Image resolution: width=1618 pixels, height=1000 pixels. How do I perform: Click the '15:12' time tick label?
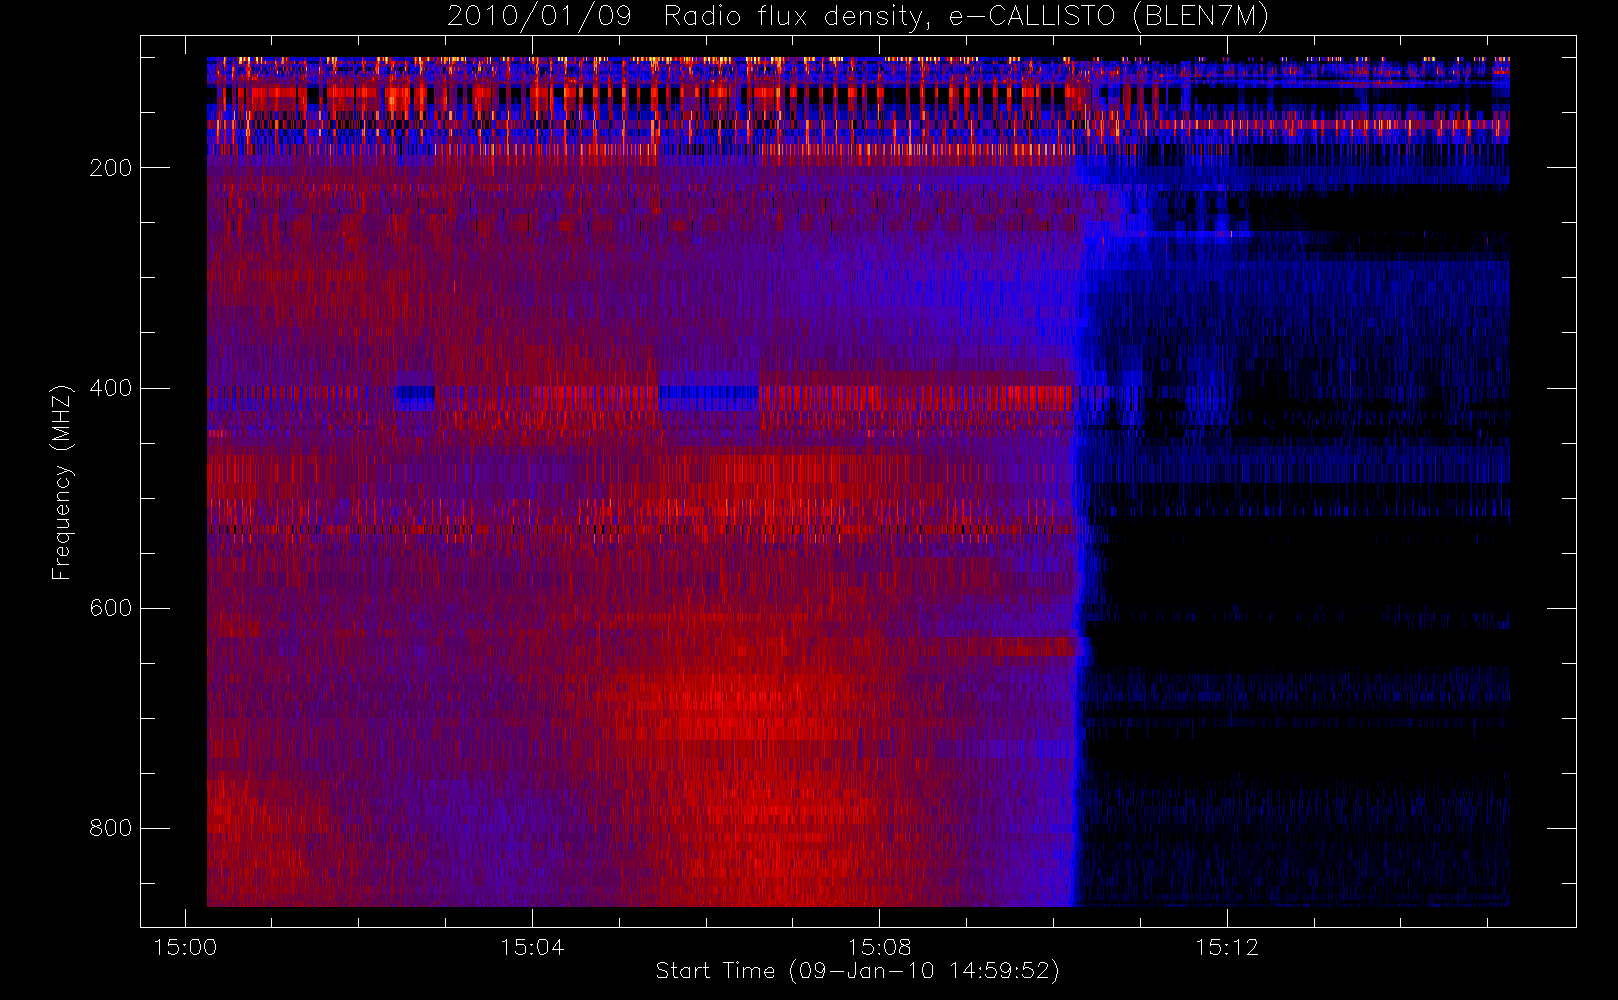pyautogui.click(x=1227, y=947)
